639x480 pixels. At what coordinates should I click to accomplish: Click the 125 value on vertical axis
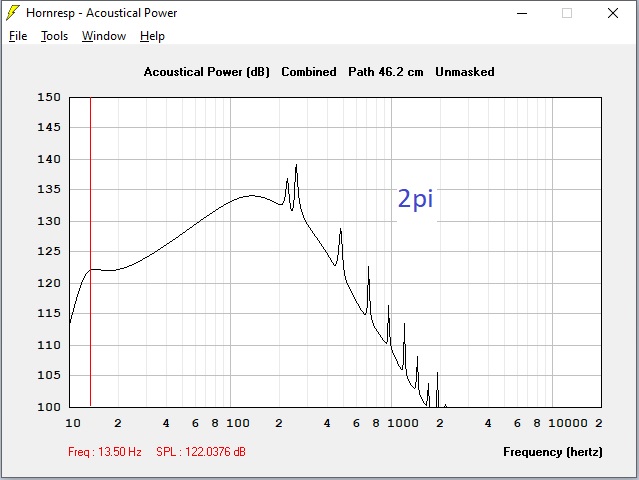(x=49, y=251)
